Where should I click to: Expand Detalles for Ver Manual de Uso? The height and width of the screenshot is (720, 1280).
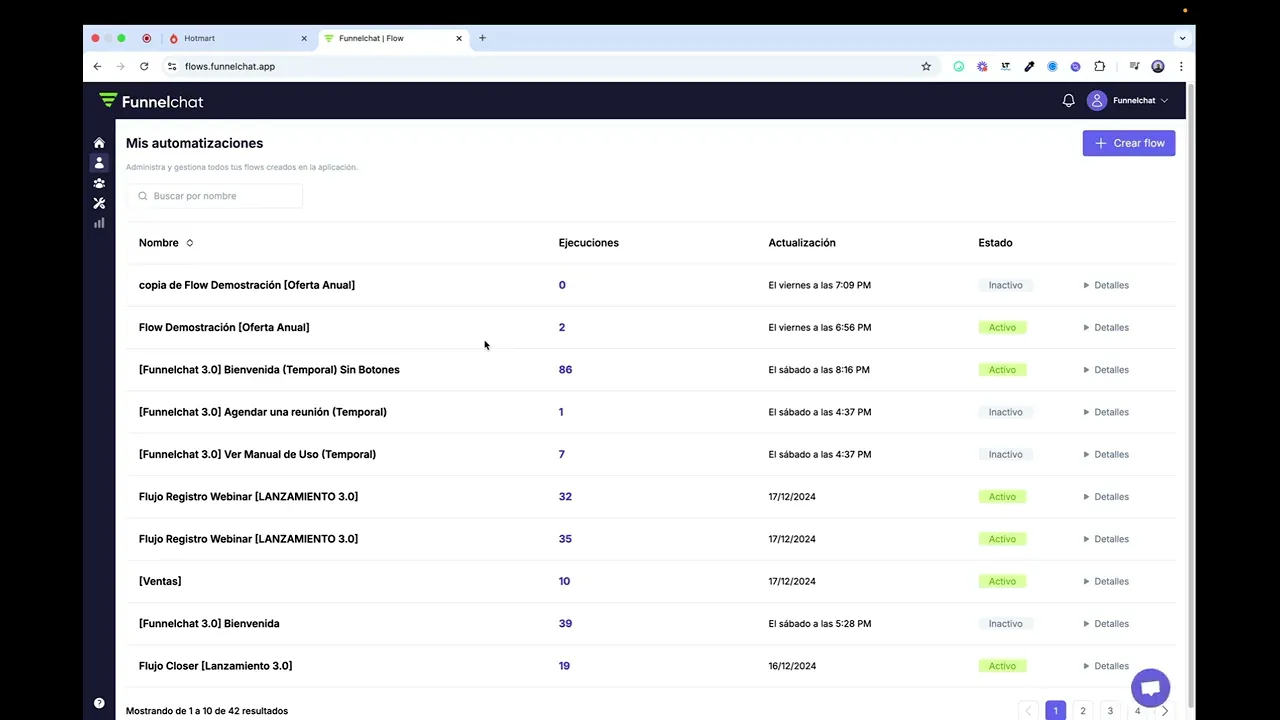click(x=1106, y=454)
